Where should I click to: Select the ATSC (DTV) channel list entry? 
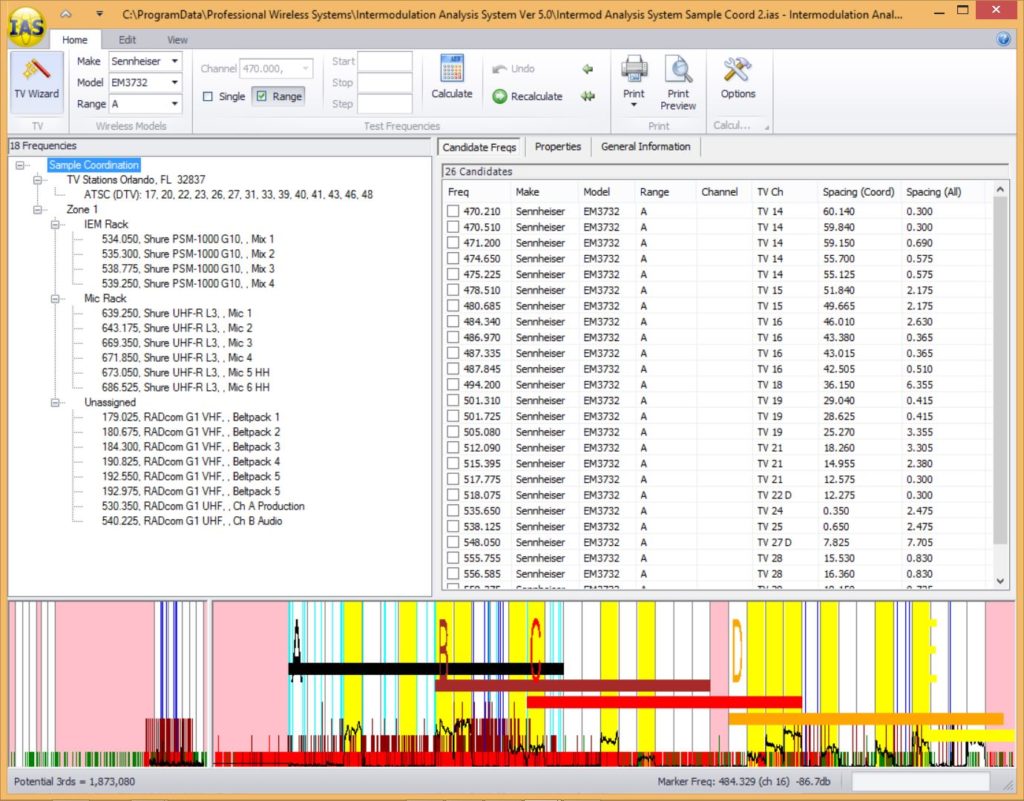(228, 195)
